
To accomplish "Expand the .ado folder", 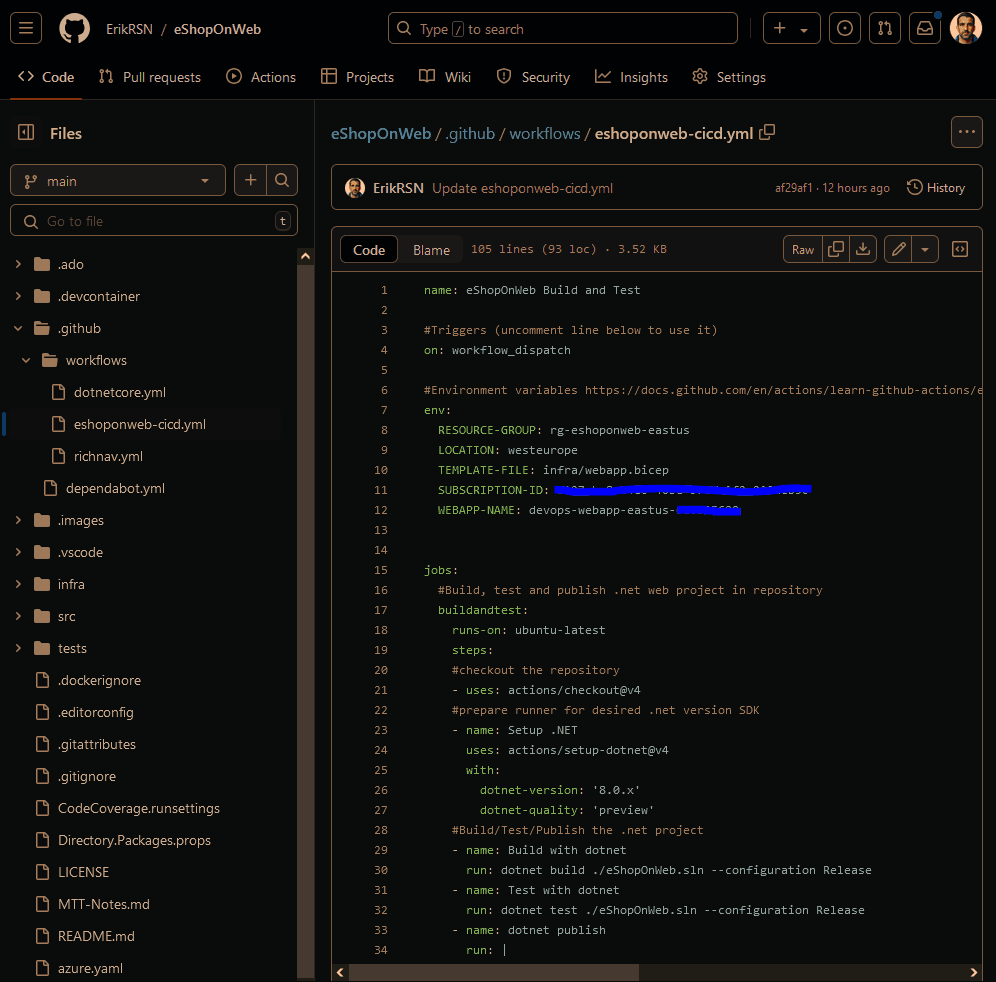I will (x=18, y=264).
